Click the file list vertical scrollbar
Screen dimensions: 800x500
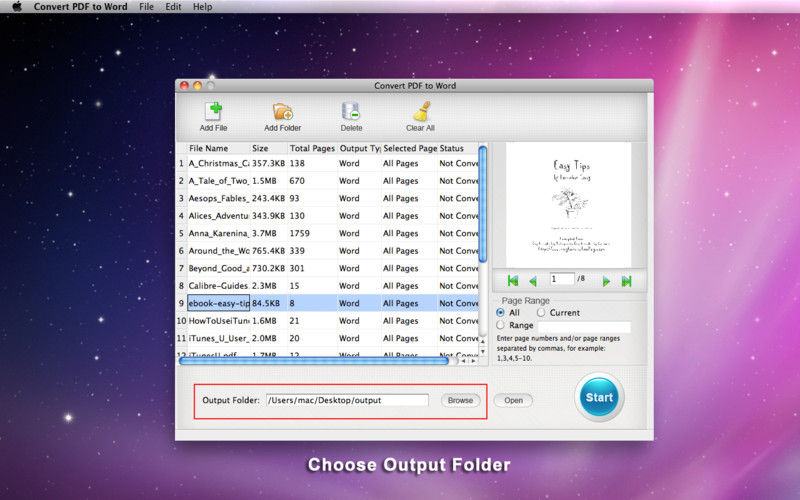483,205
